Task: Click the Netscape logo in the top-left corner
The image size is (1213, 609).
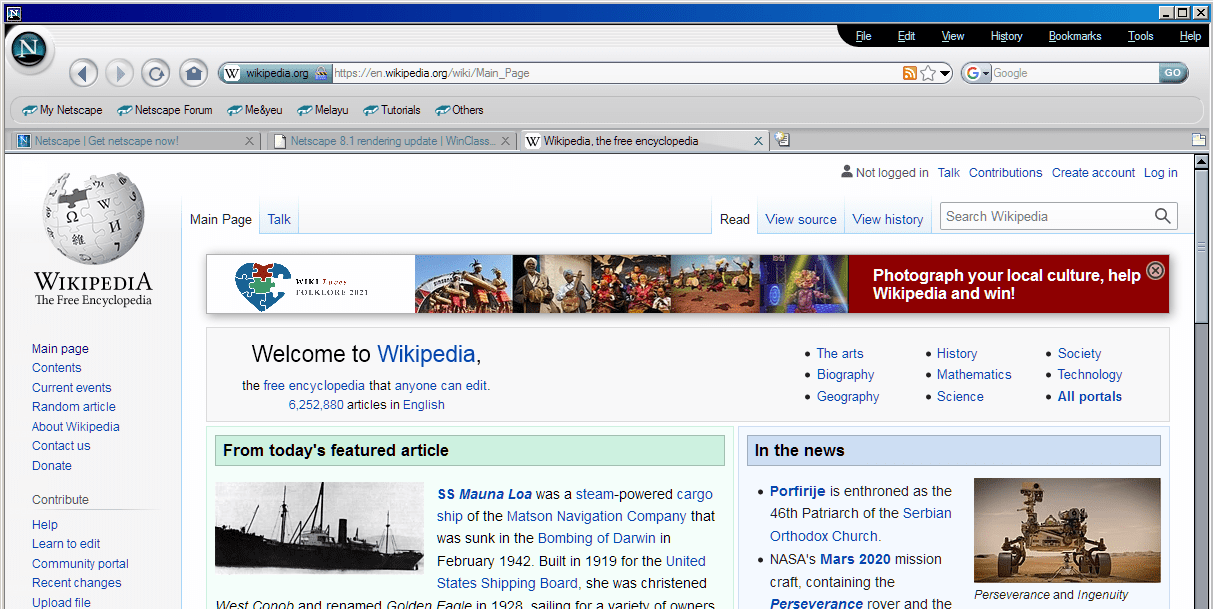Action: coord(29,50)
